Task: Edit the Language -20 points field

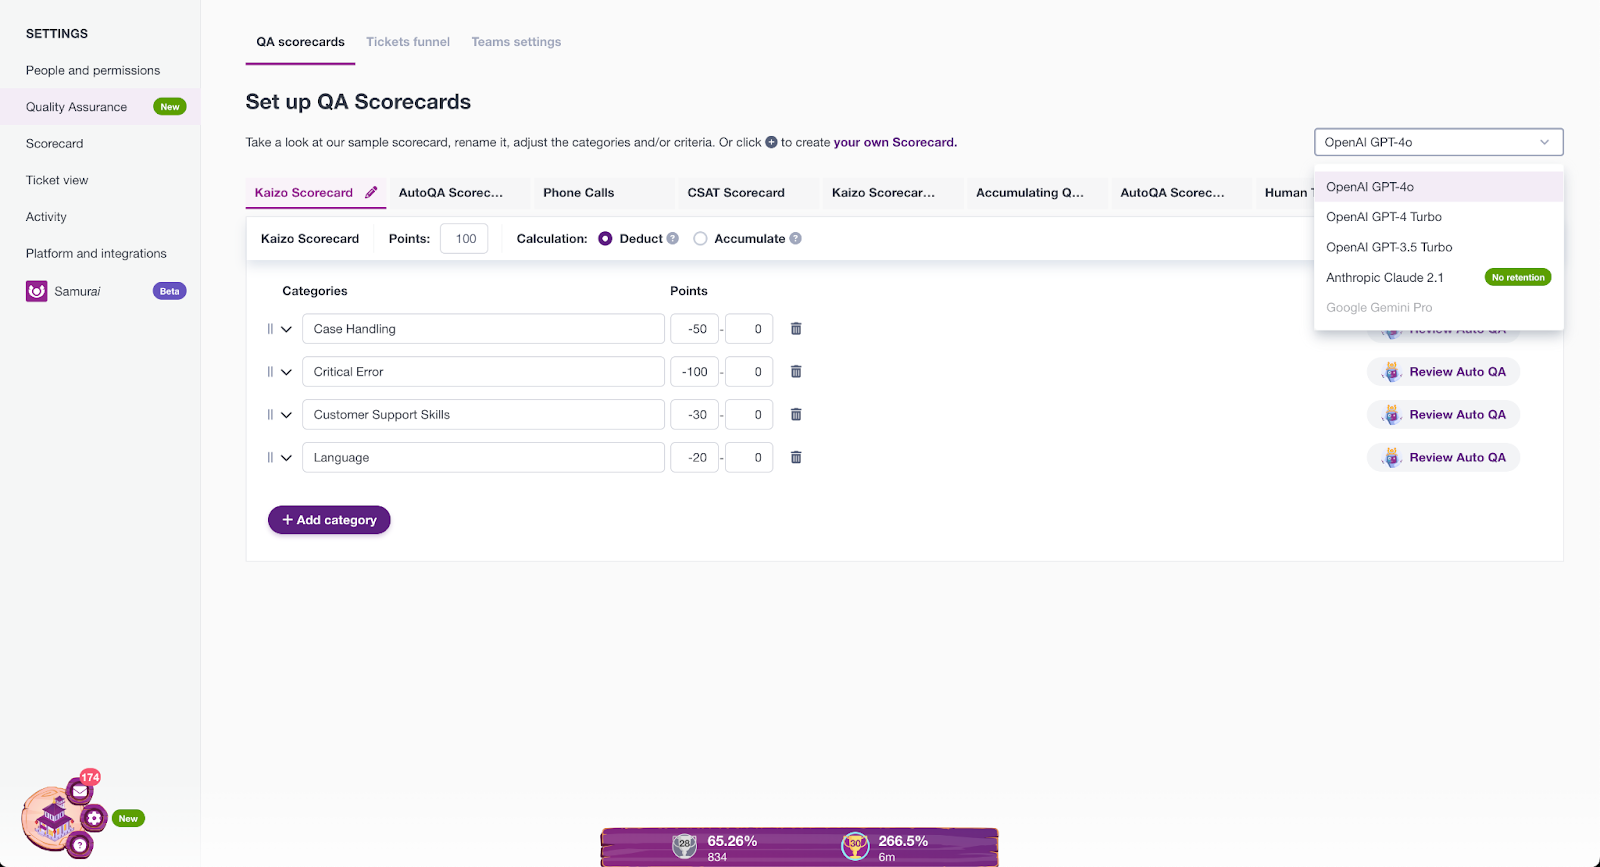Action: (x=694, y=458)
